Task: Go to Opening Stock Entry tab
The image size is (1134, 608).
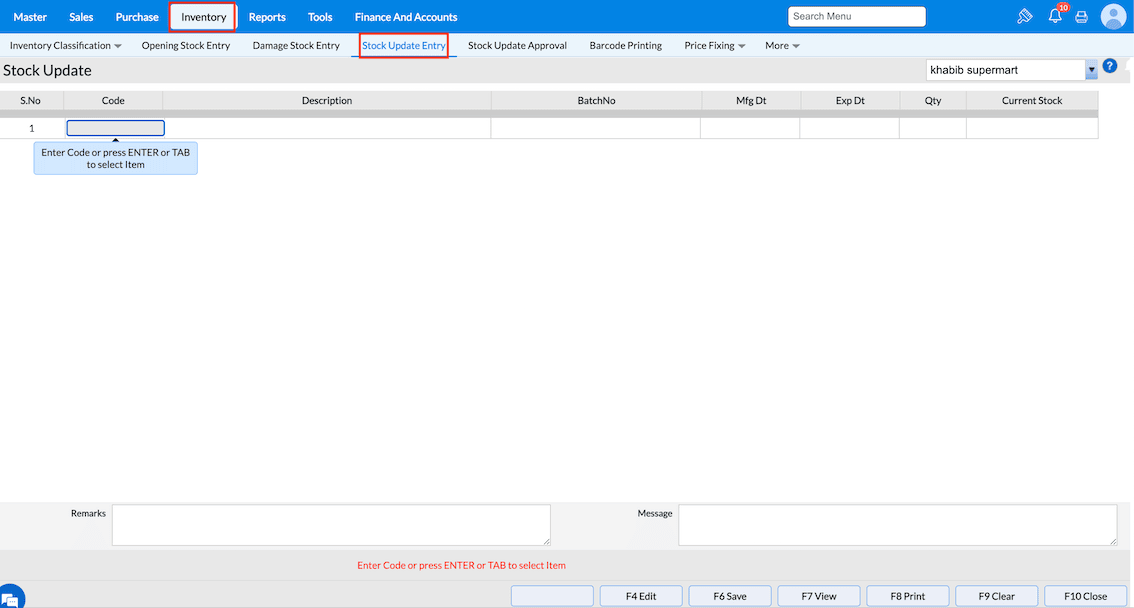Action: pyautogui.click(x=186, y=46)
